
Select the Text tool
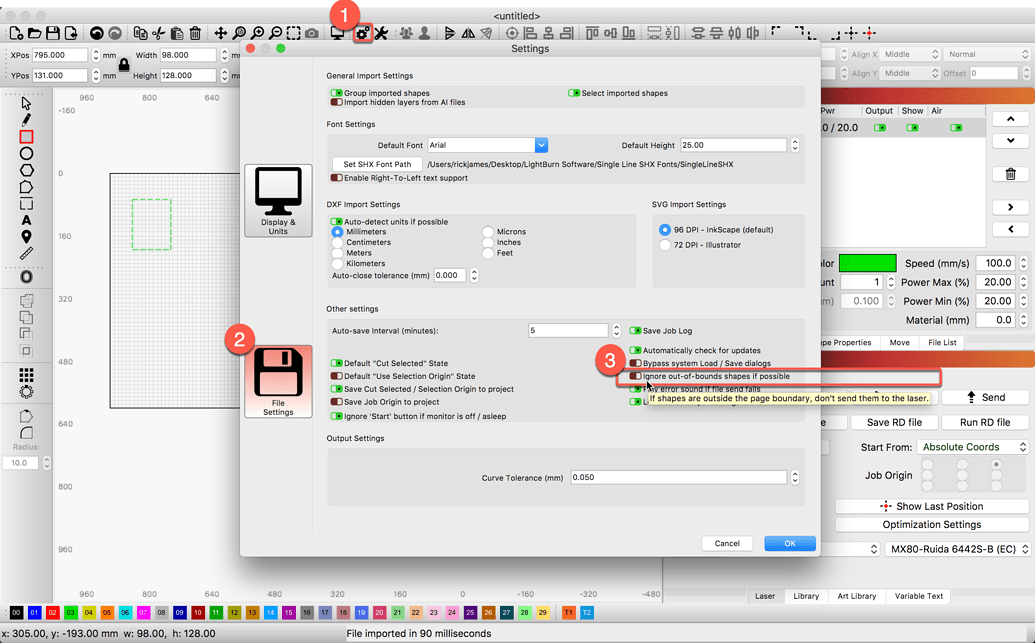click(26, 220)
